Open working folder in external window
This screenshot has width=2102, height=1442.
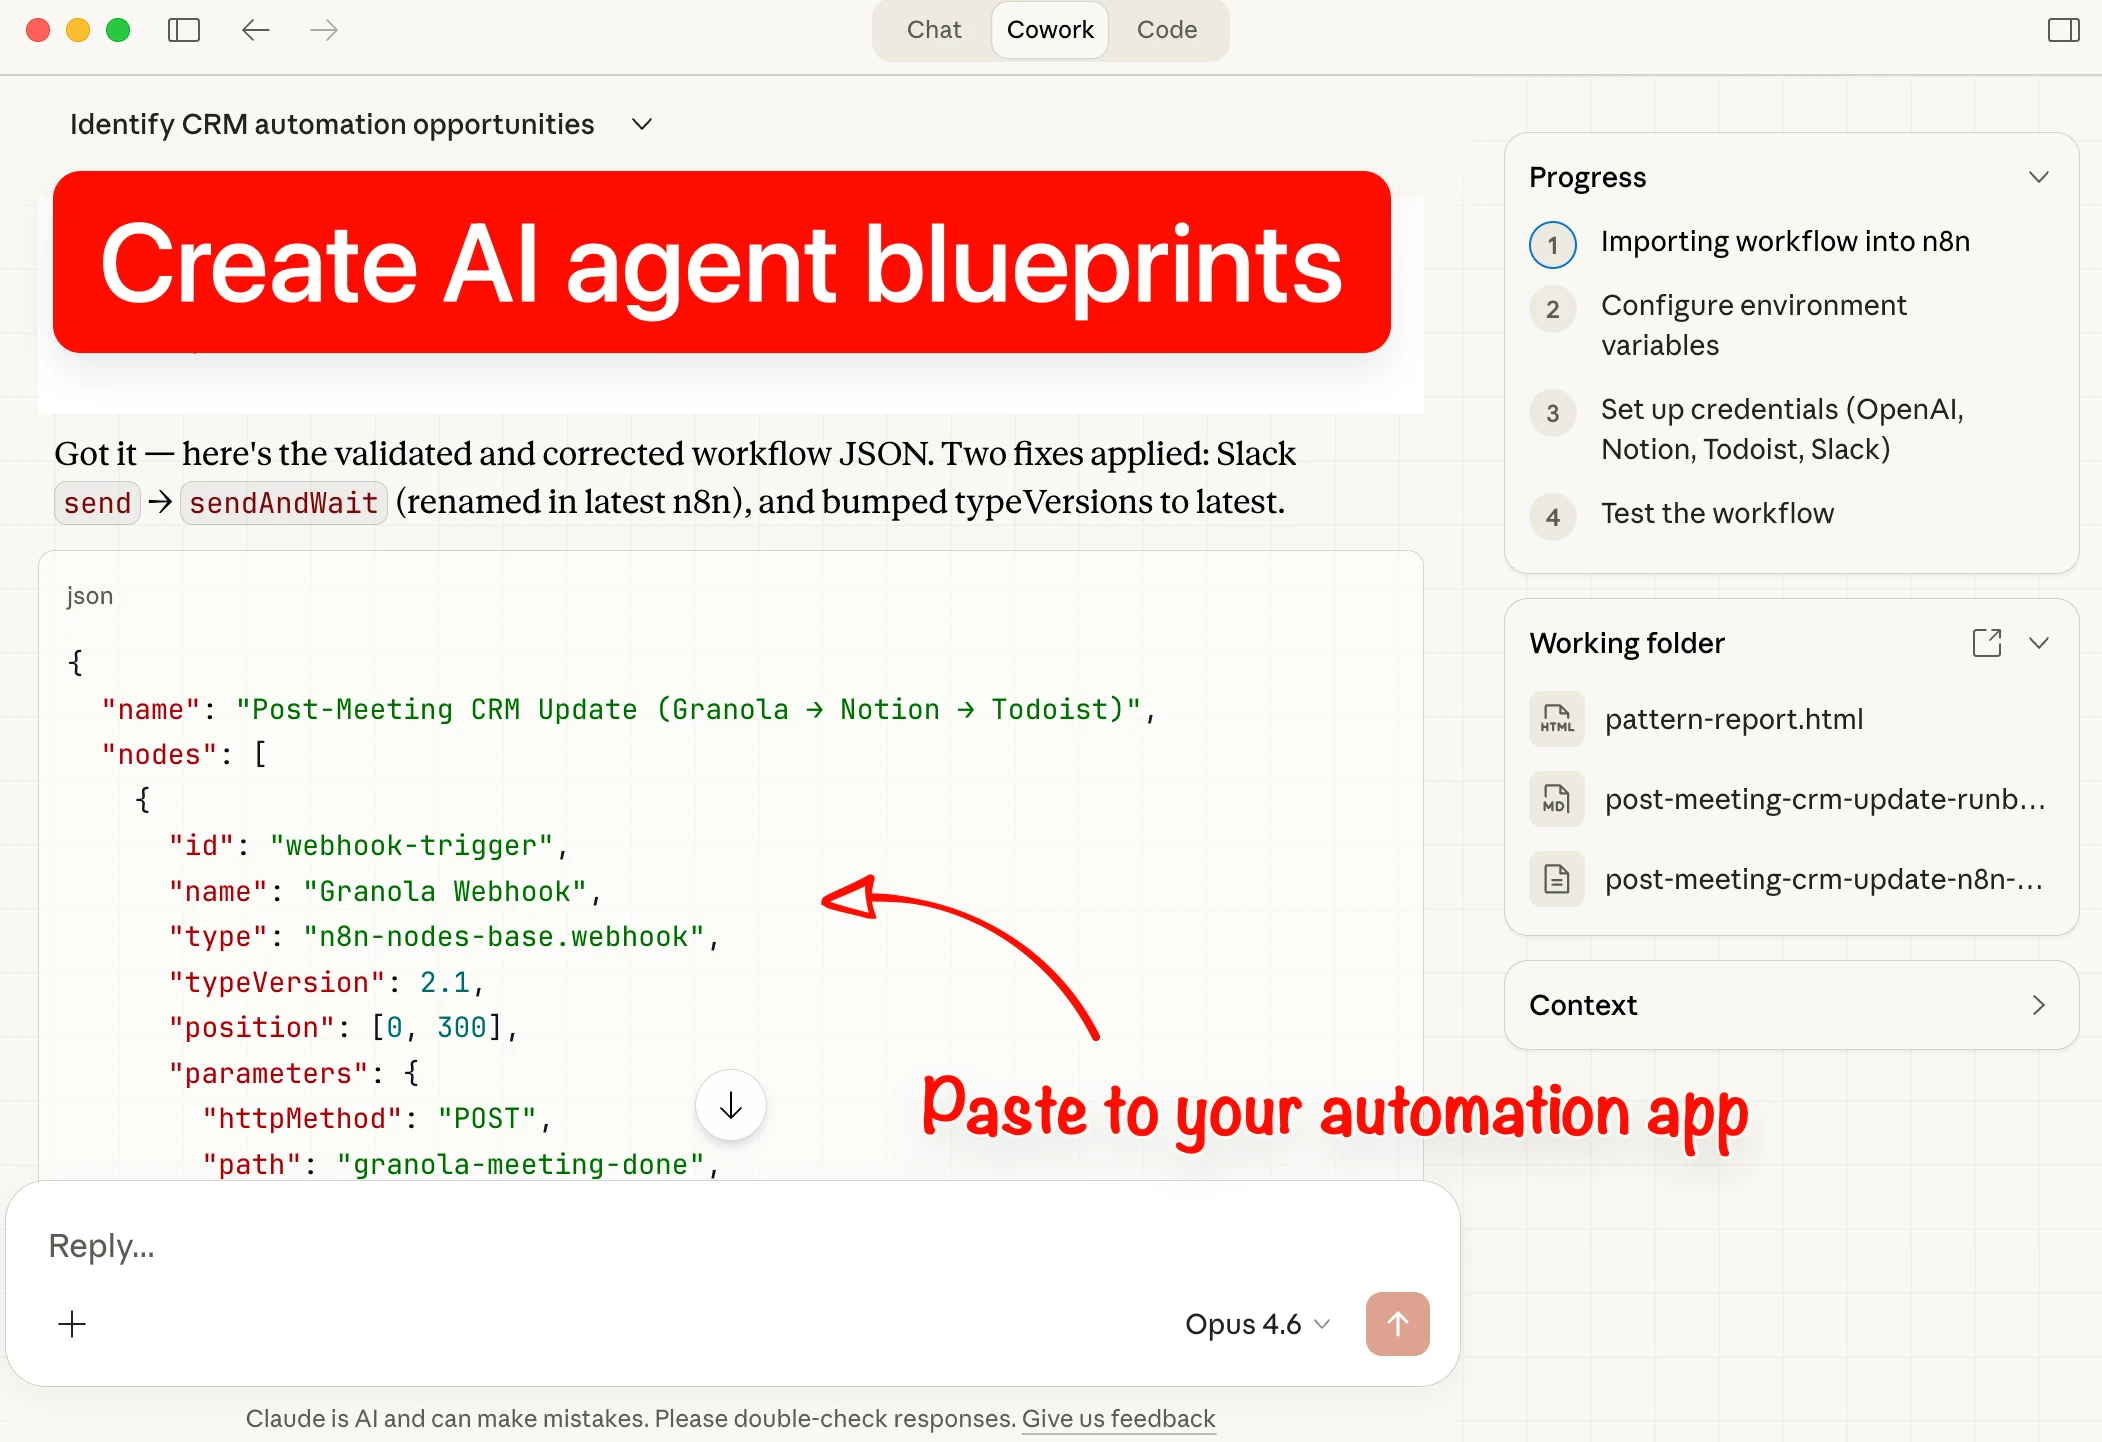(x=1986, y=642)
